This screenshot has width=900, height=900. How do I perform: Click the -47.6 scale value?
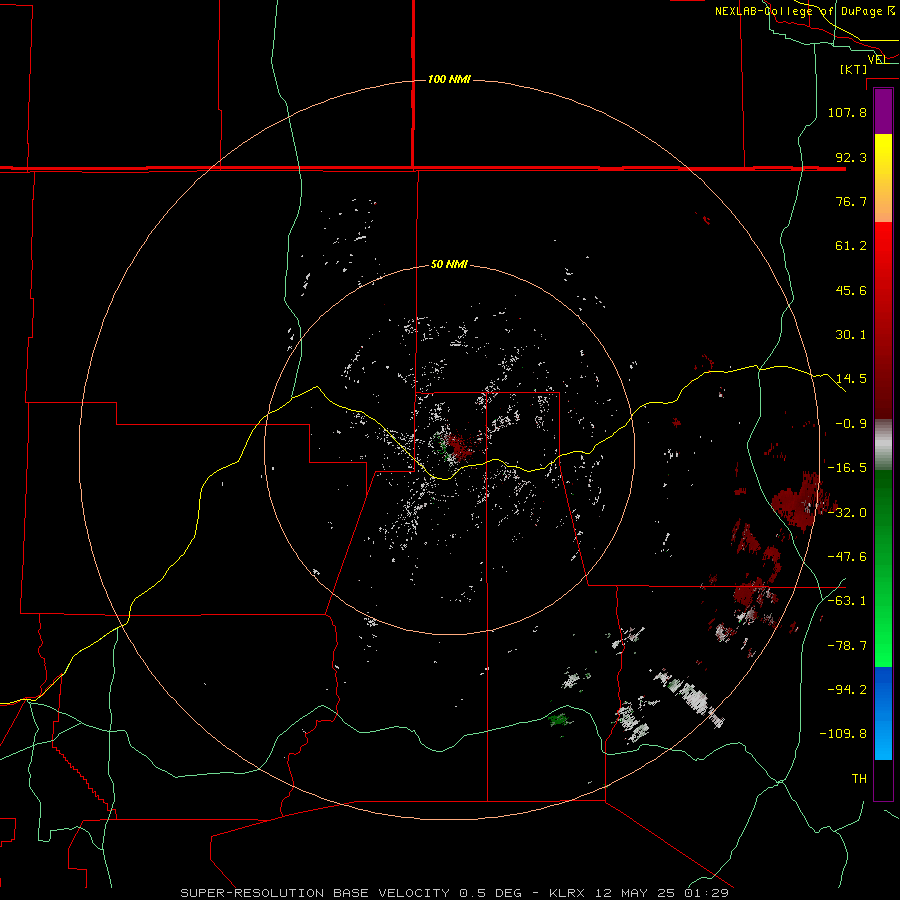point(847,557)
